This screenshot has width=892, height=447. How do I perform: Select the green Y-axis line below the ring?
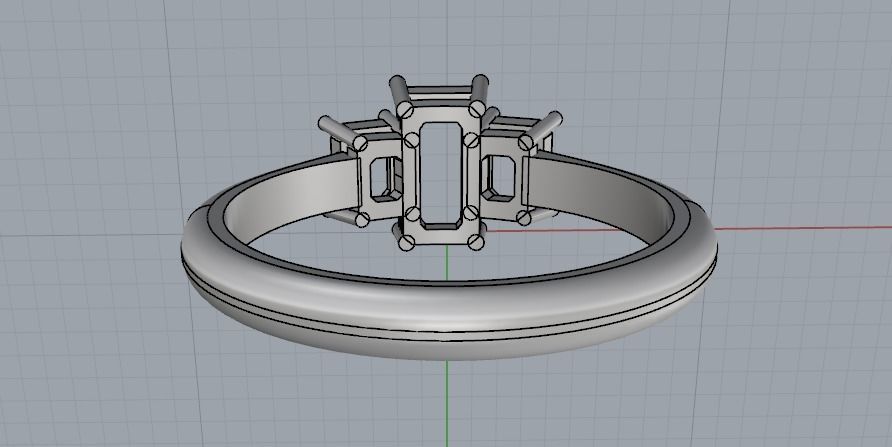pyautogui.click(x=447, y=403)
